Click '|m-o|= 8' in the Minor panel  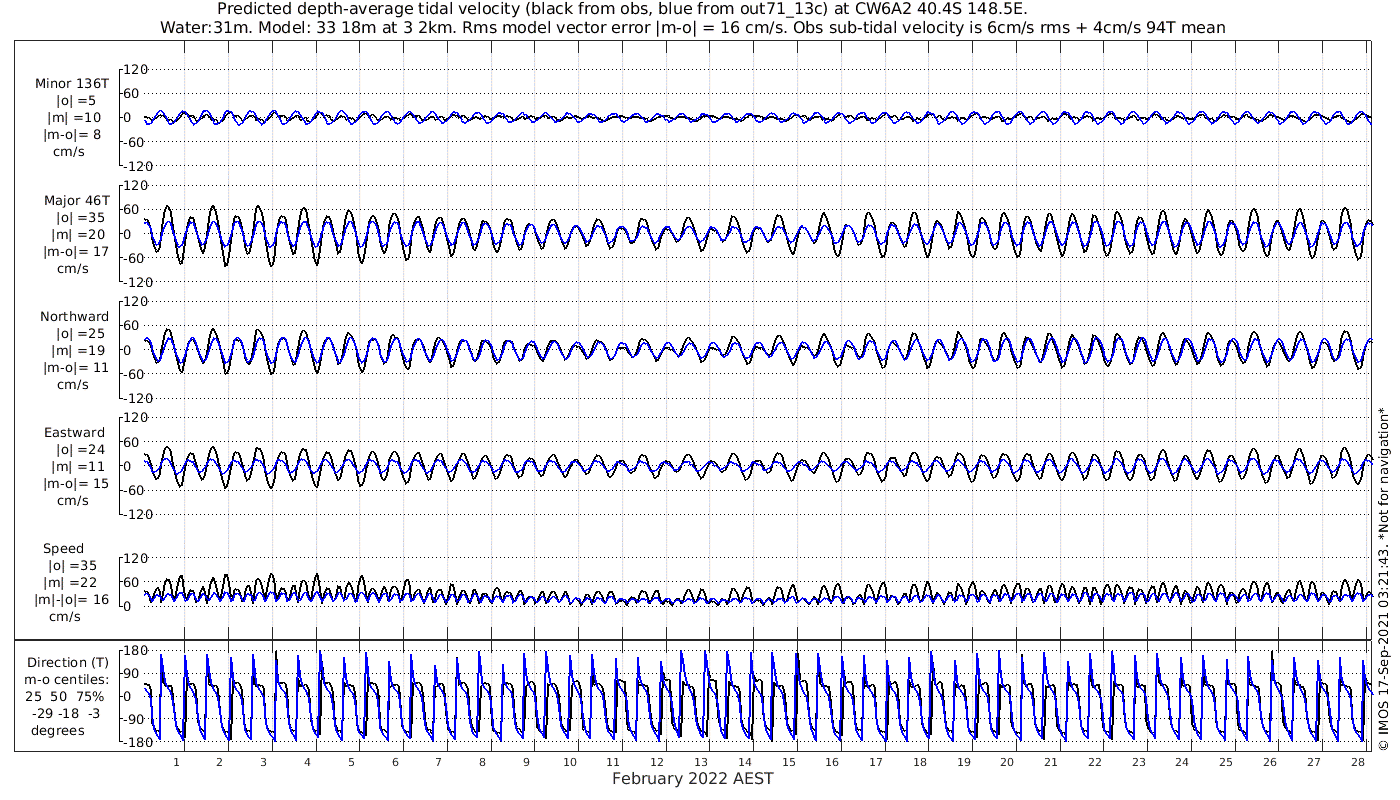[72, 135]
